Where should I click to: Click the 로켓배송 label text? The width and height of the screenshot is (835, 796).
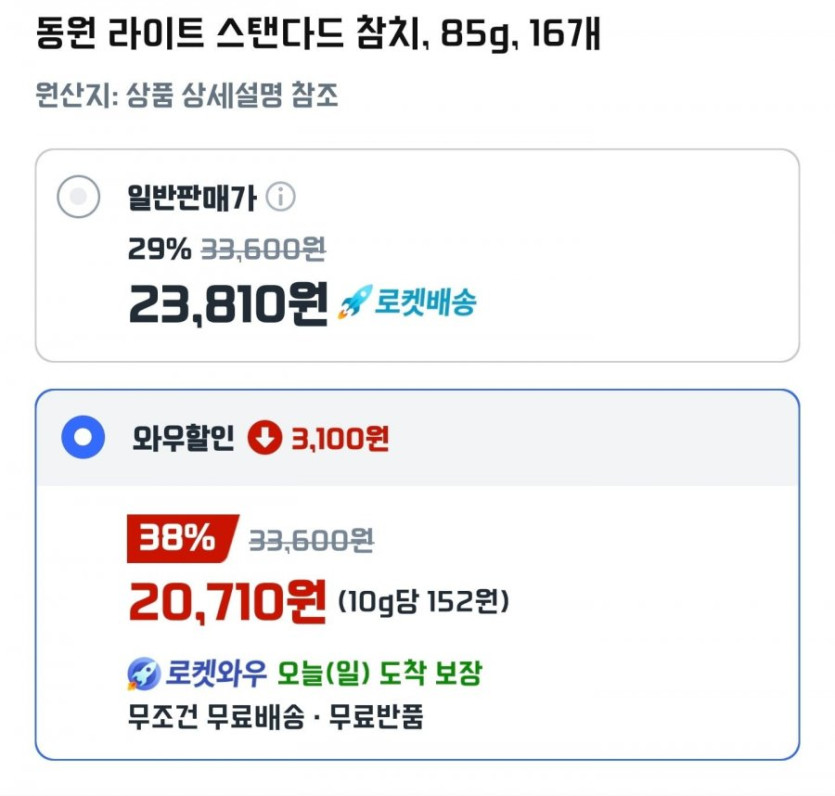425,302
